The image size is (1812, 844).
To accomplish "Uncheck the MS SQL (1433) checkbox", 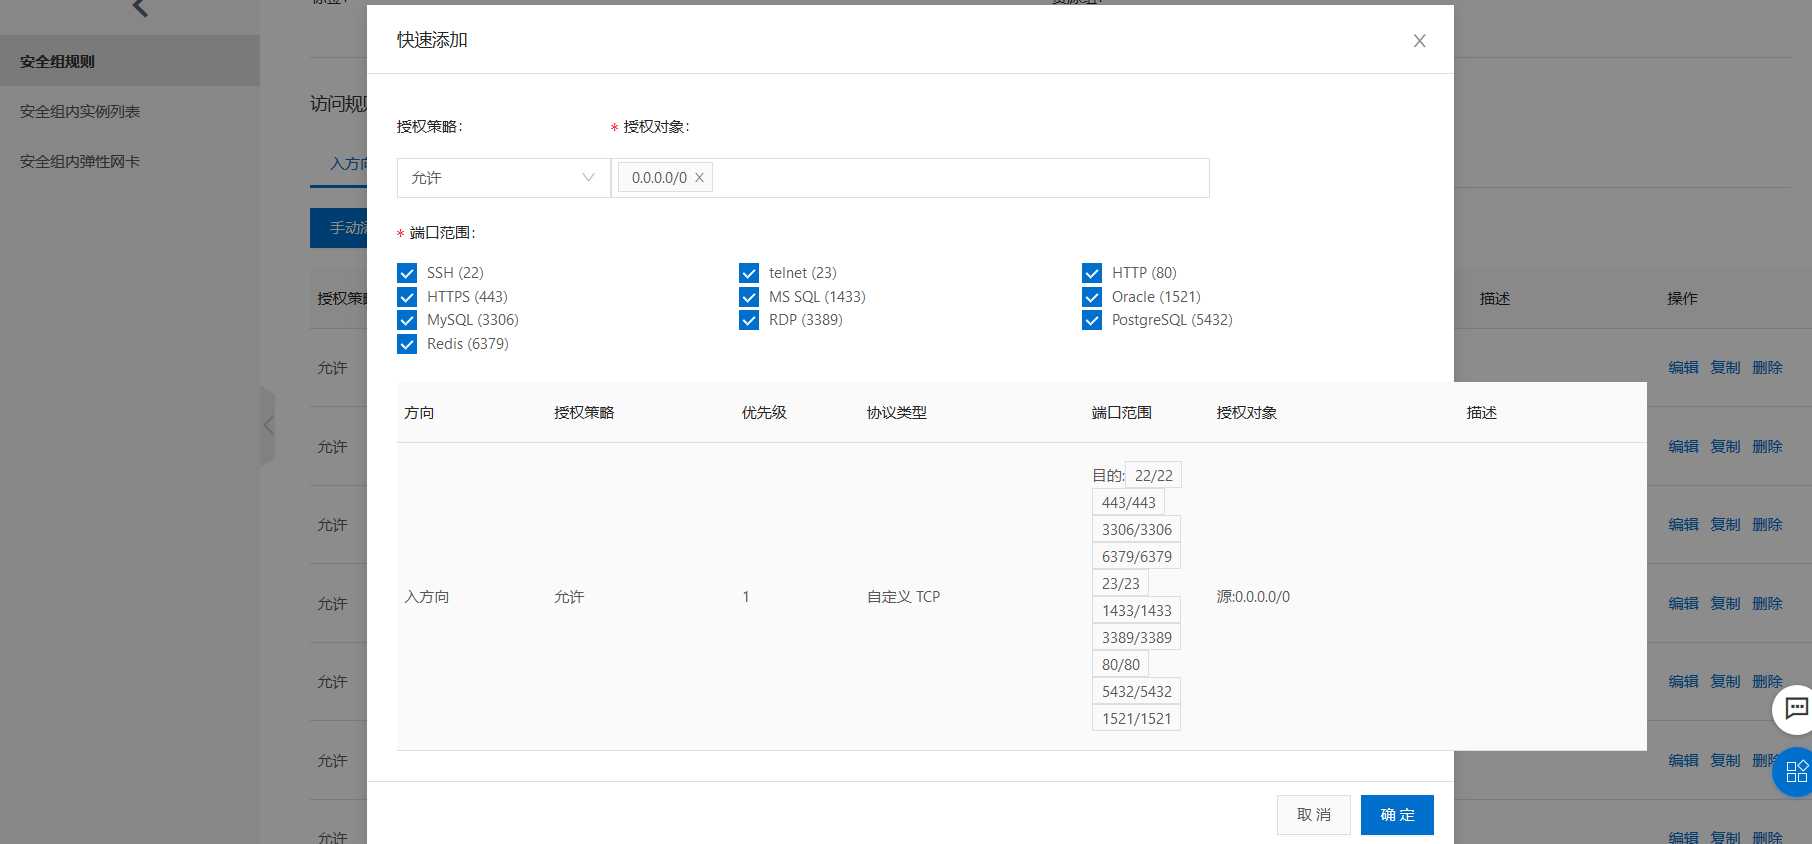I will tap(749, 297).
